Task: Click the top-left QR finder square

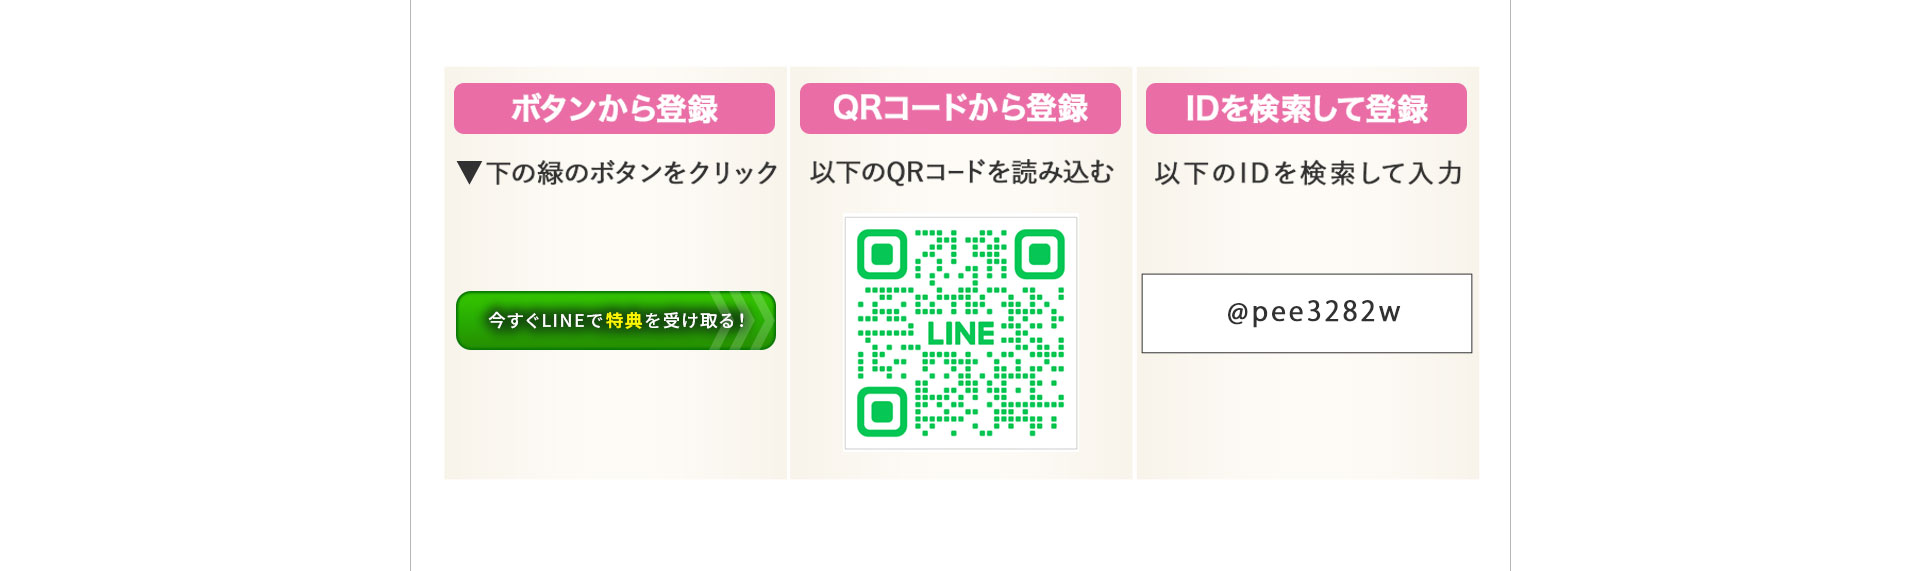Action: 882,255
